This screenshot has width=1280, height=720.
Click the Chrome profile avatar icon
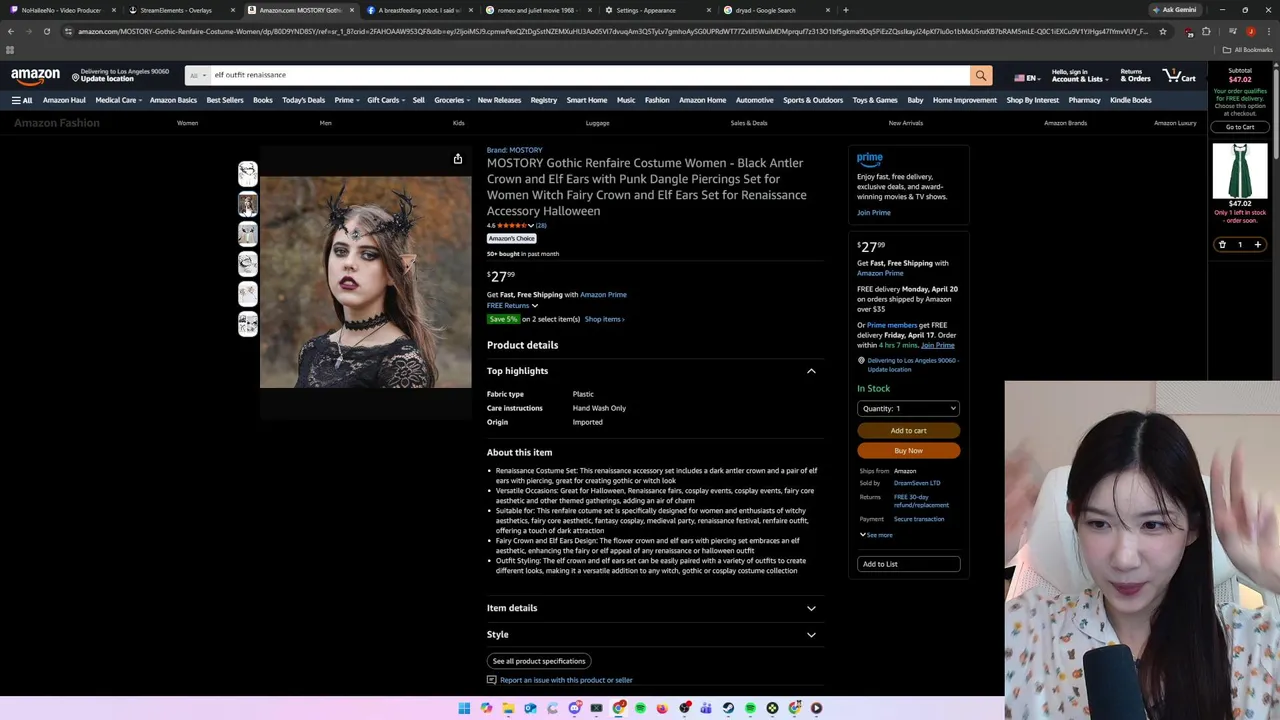(1250, 31)
